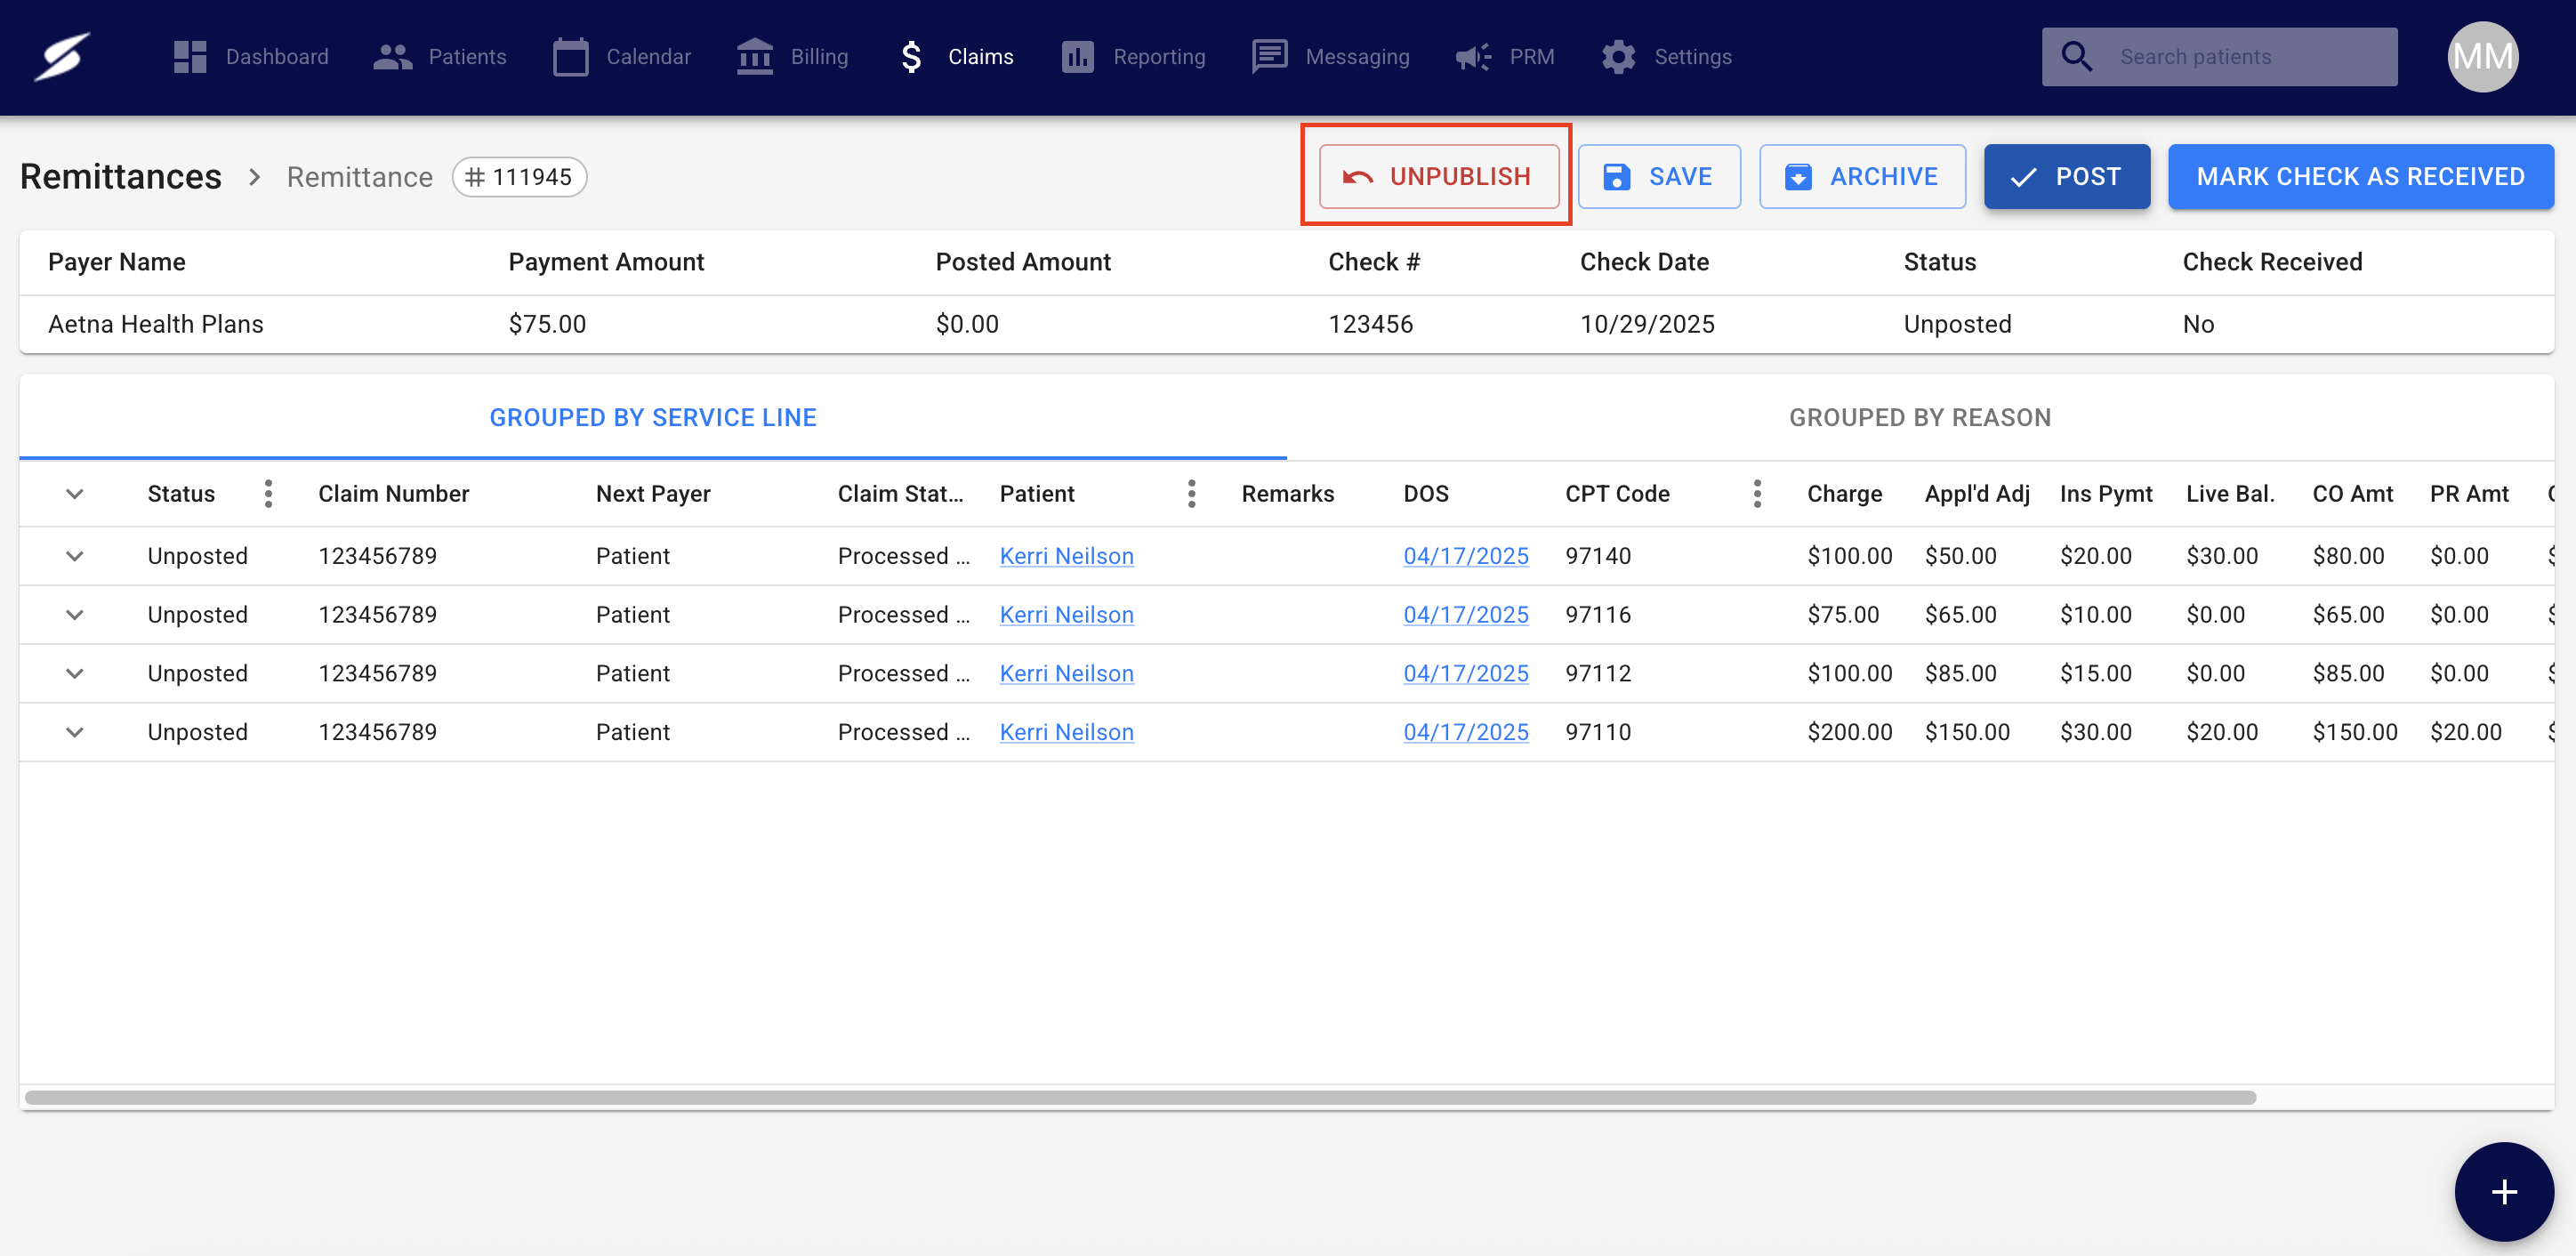Go to Patients via the people icon
Viewport: 2576px width, 1256px height.
pyautogui.click(x=393, y=57)
